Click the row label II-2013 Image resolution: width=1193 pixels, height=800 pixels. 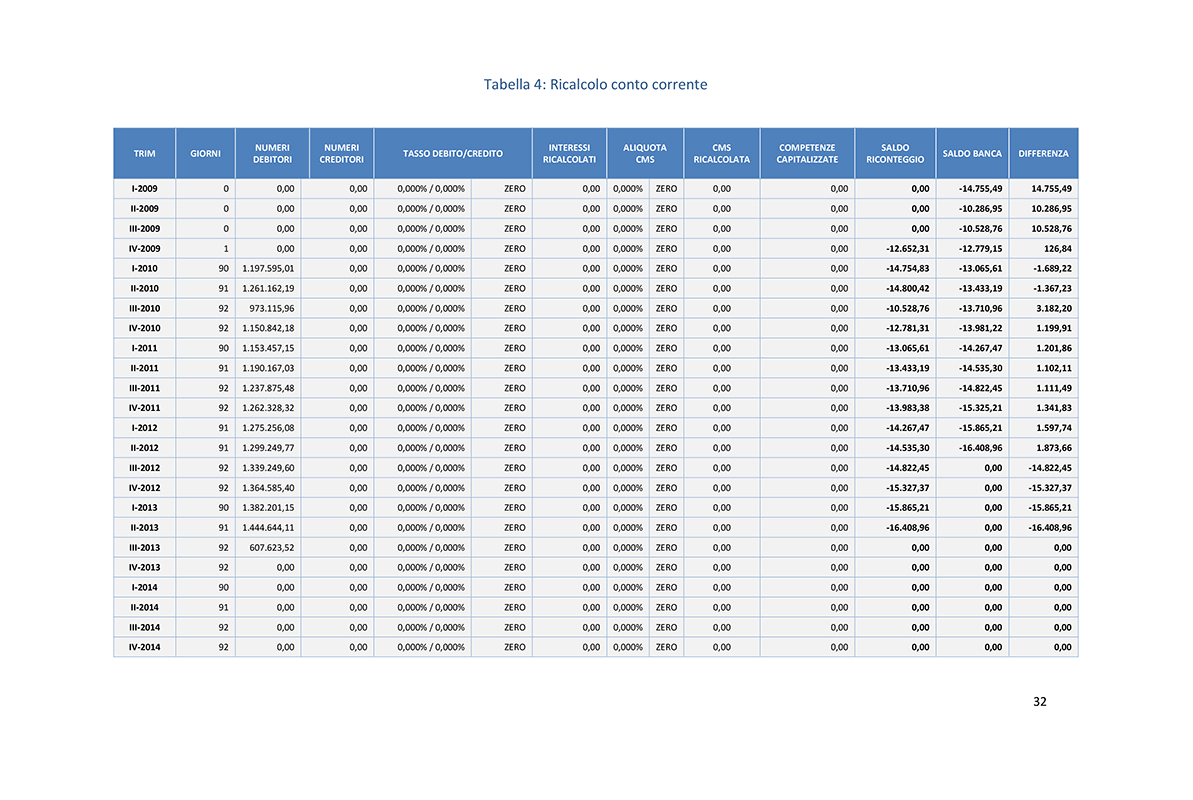pyautogui.click(x=145, y=527)
